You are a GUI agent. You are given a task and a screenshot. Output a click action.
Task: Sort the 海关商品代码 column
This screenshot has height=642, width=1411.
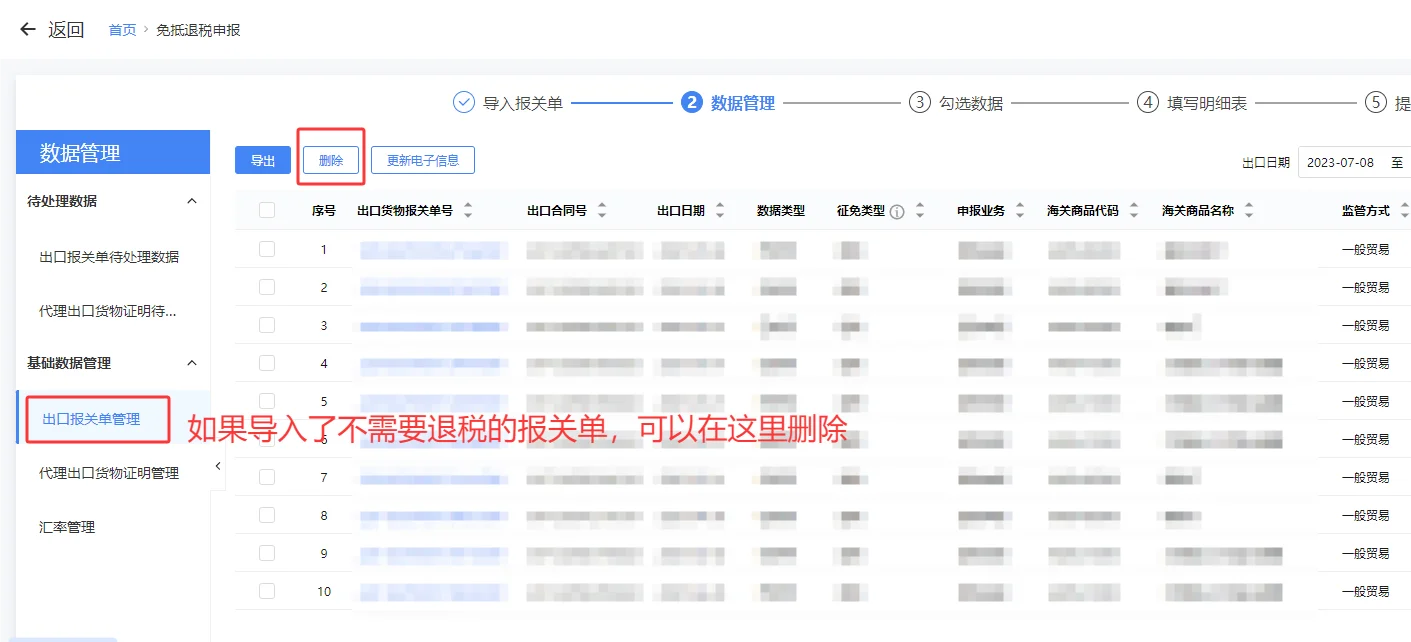click(1133, 210)
